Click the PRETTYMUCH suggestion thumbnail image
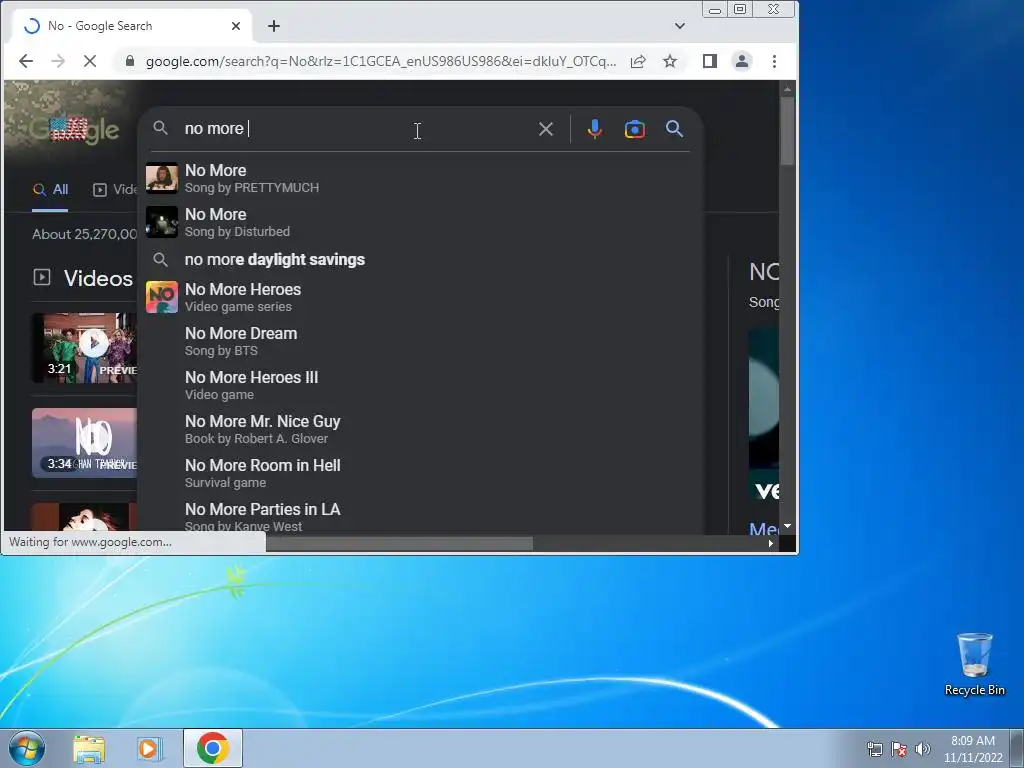Screen dimensions: 1024x768 [162, 178]
